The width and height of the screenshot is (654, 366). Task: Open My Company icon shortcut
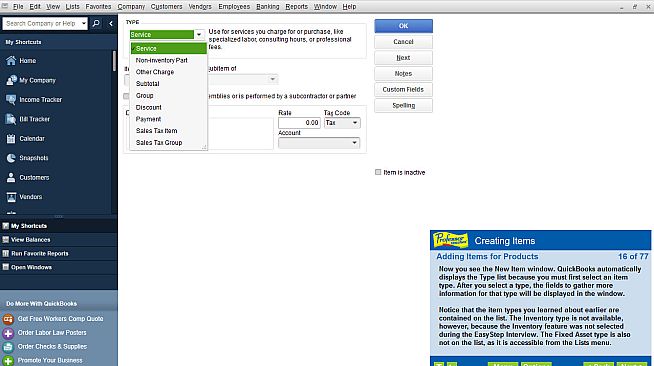11,80
